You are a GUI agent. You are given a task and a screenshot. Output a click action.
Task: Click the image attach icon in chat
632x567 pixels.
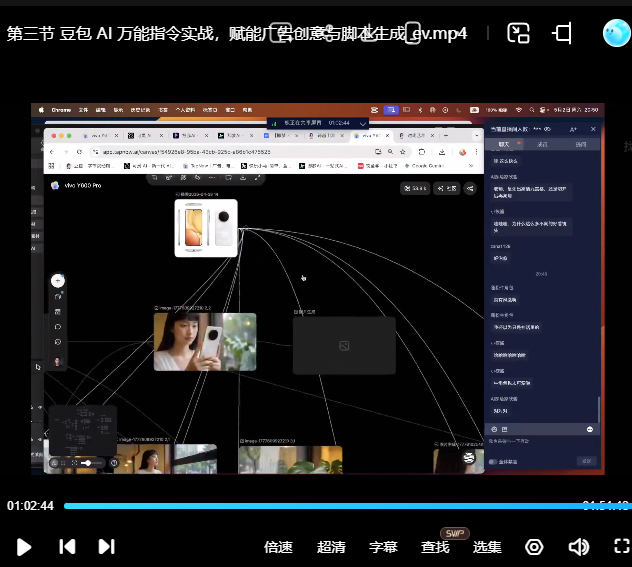point(505,429)
